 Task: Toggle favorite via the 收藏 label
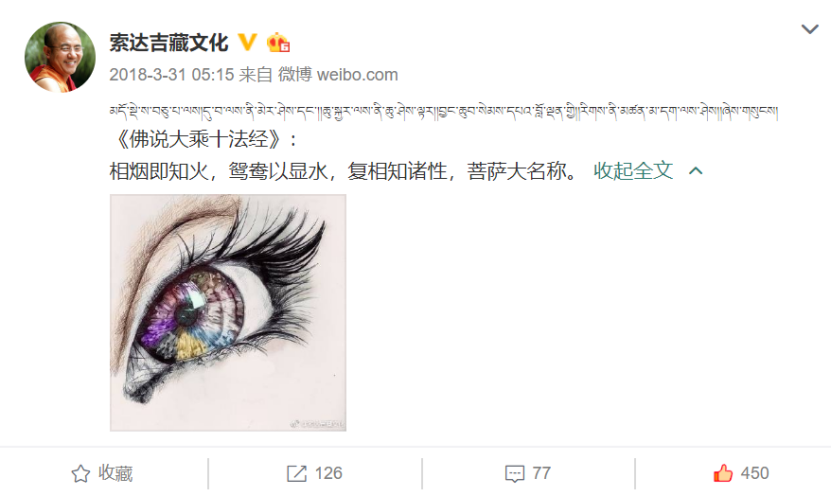tap(115, 473)
